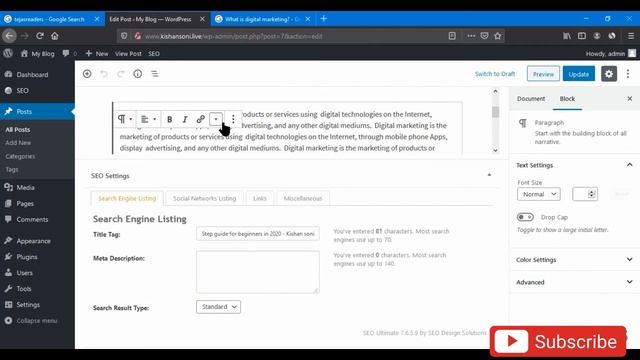Click the comments bubble in admin bar
Viewport: 640px width, 360px height.
click(69, 53)
